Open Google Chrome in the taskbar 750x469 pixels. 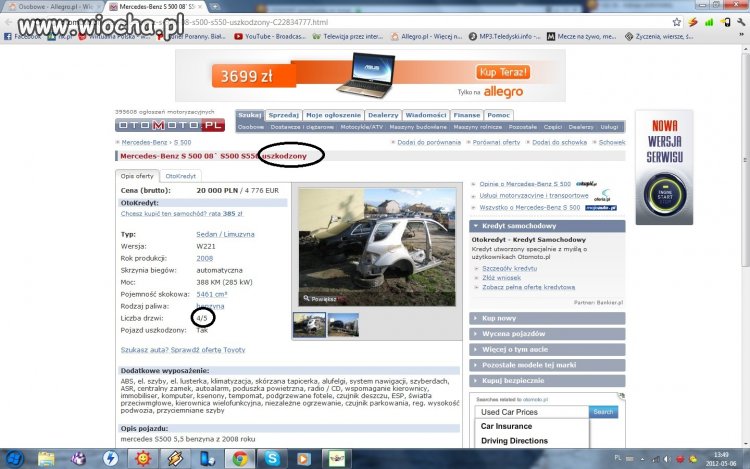coord(240,459)
